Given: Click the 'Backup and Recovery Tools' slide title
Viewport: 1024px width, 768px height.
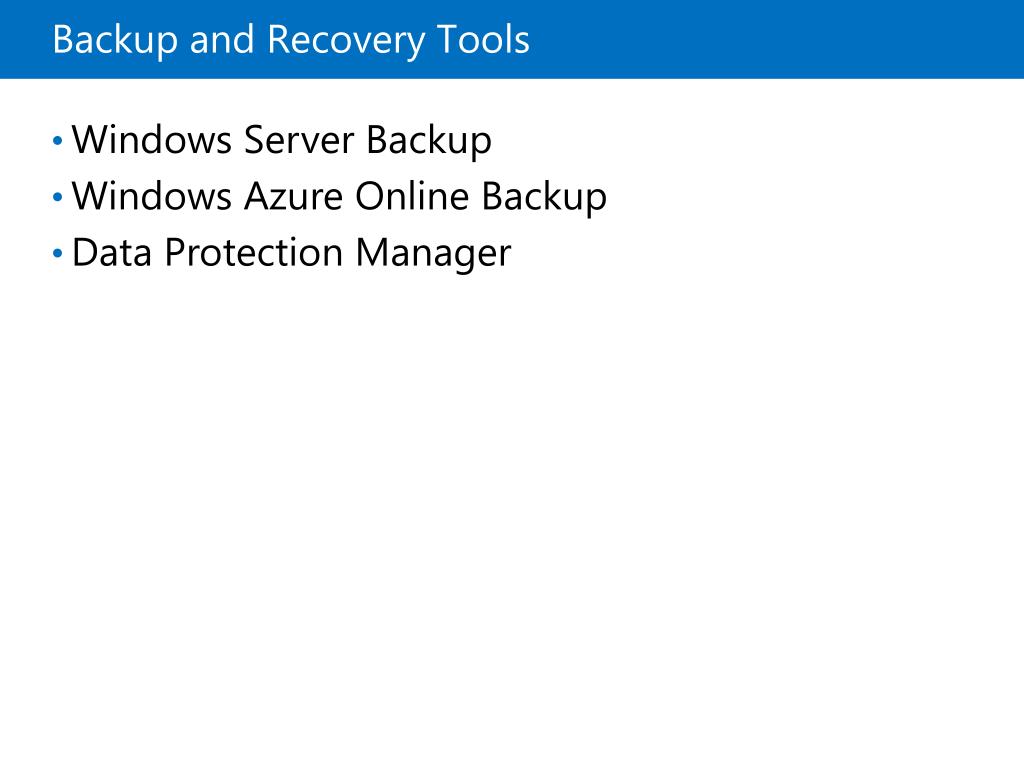Looking at the screenshot, I should tap(291, 40).
